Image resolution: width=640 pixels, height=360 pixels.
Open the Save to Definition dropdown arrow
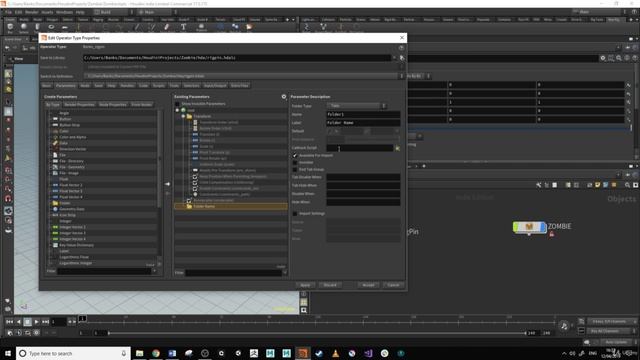point(402,76)
